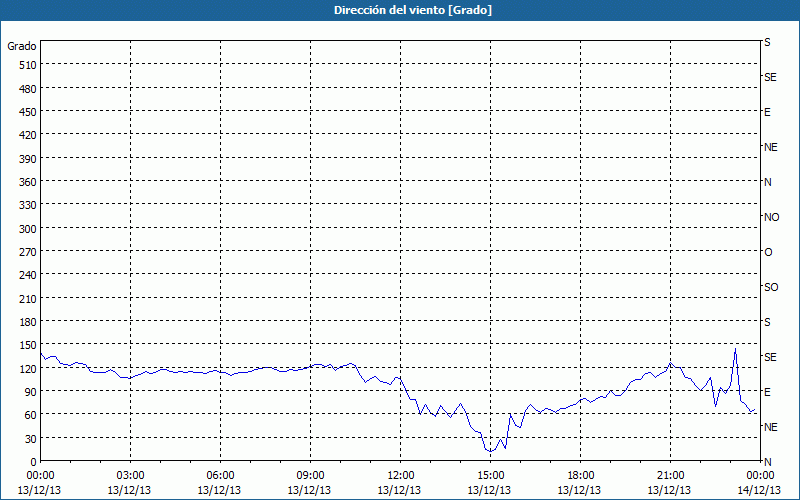This screenshot has height=500, width=800.
Task: Click the 'S' compass label at the 180 gridline
Action: coord(767,322)
